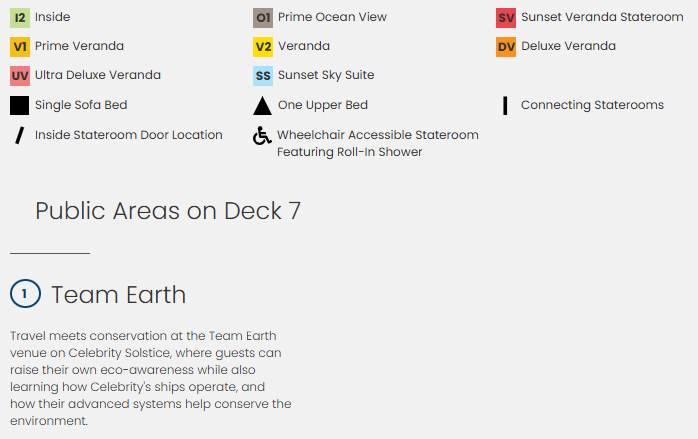Click the UV Ultra Deluxe Veranda badge
This screenshot has height=439, width=698.
[x=20, y=75]
